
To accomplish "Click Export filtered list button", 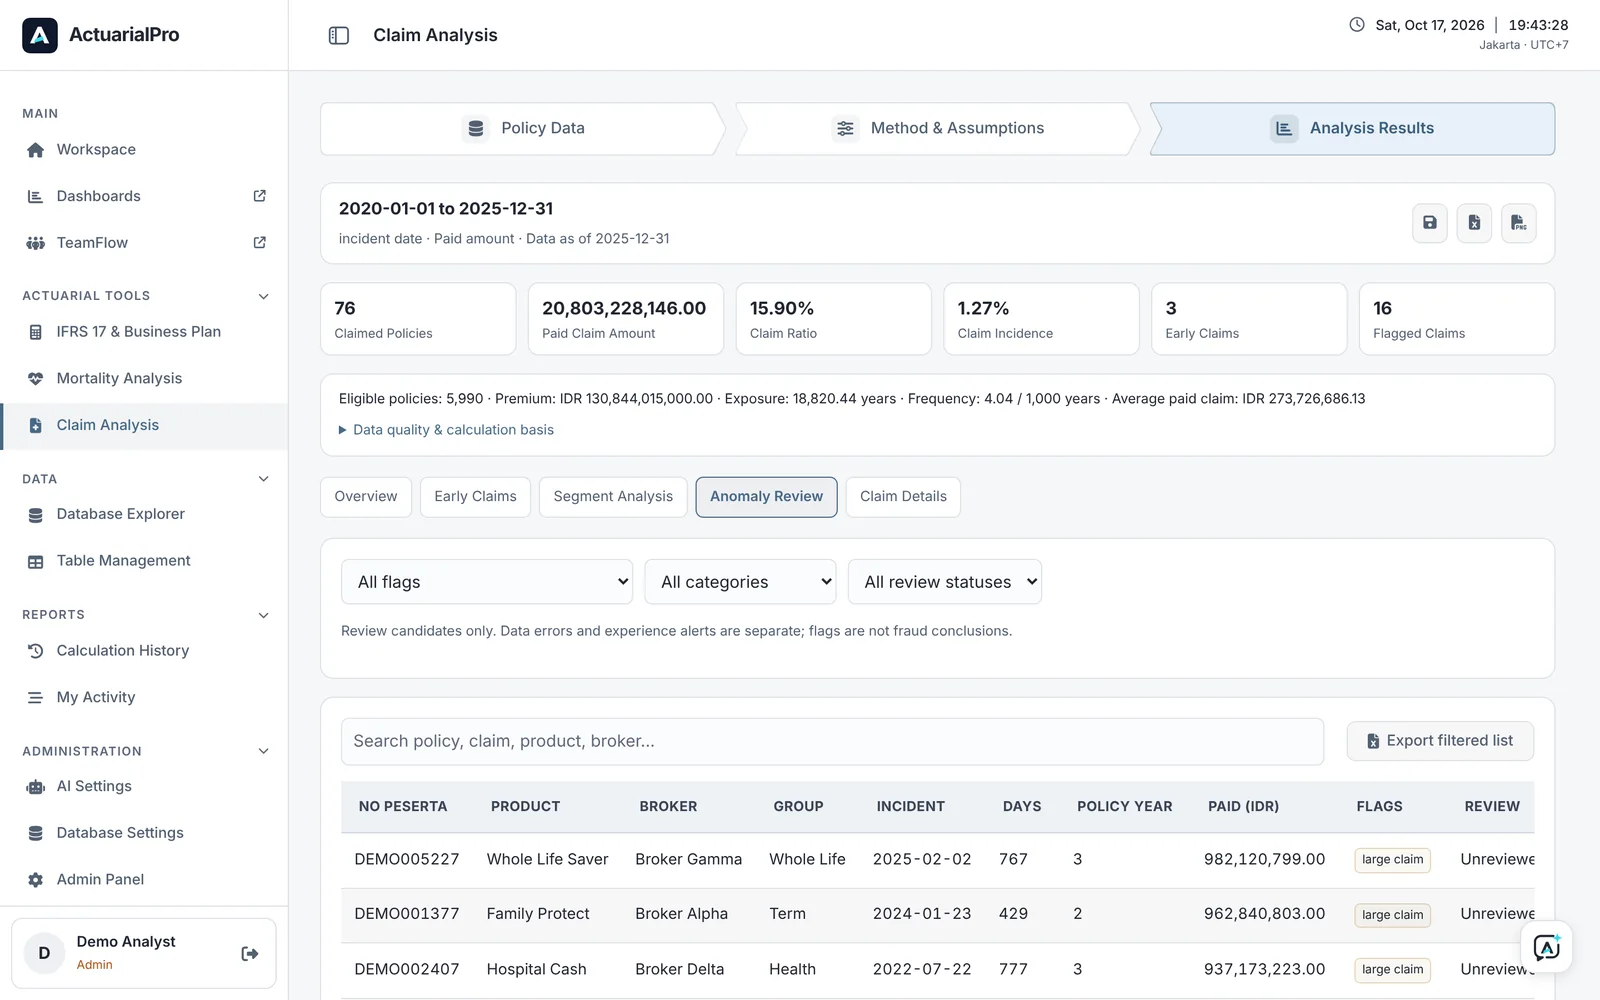I will pyautogui.click(x=1440, y=741).
